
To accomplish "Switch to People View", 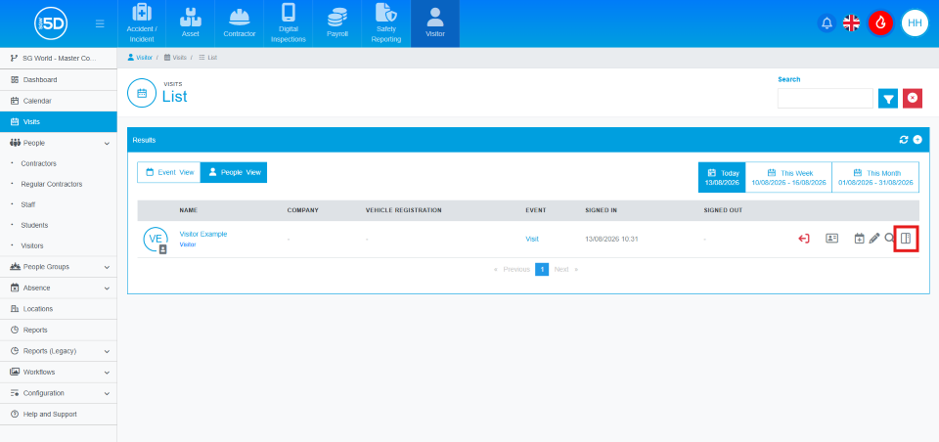I will click(x=234, y=172).
